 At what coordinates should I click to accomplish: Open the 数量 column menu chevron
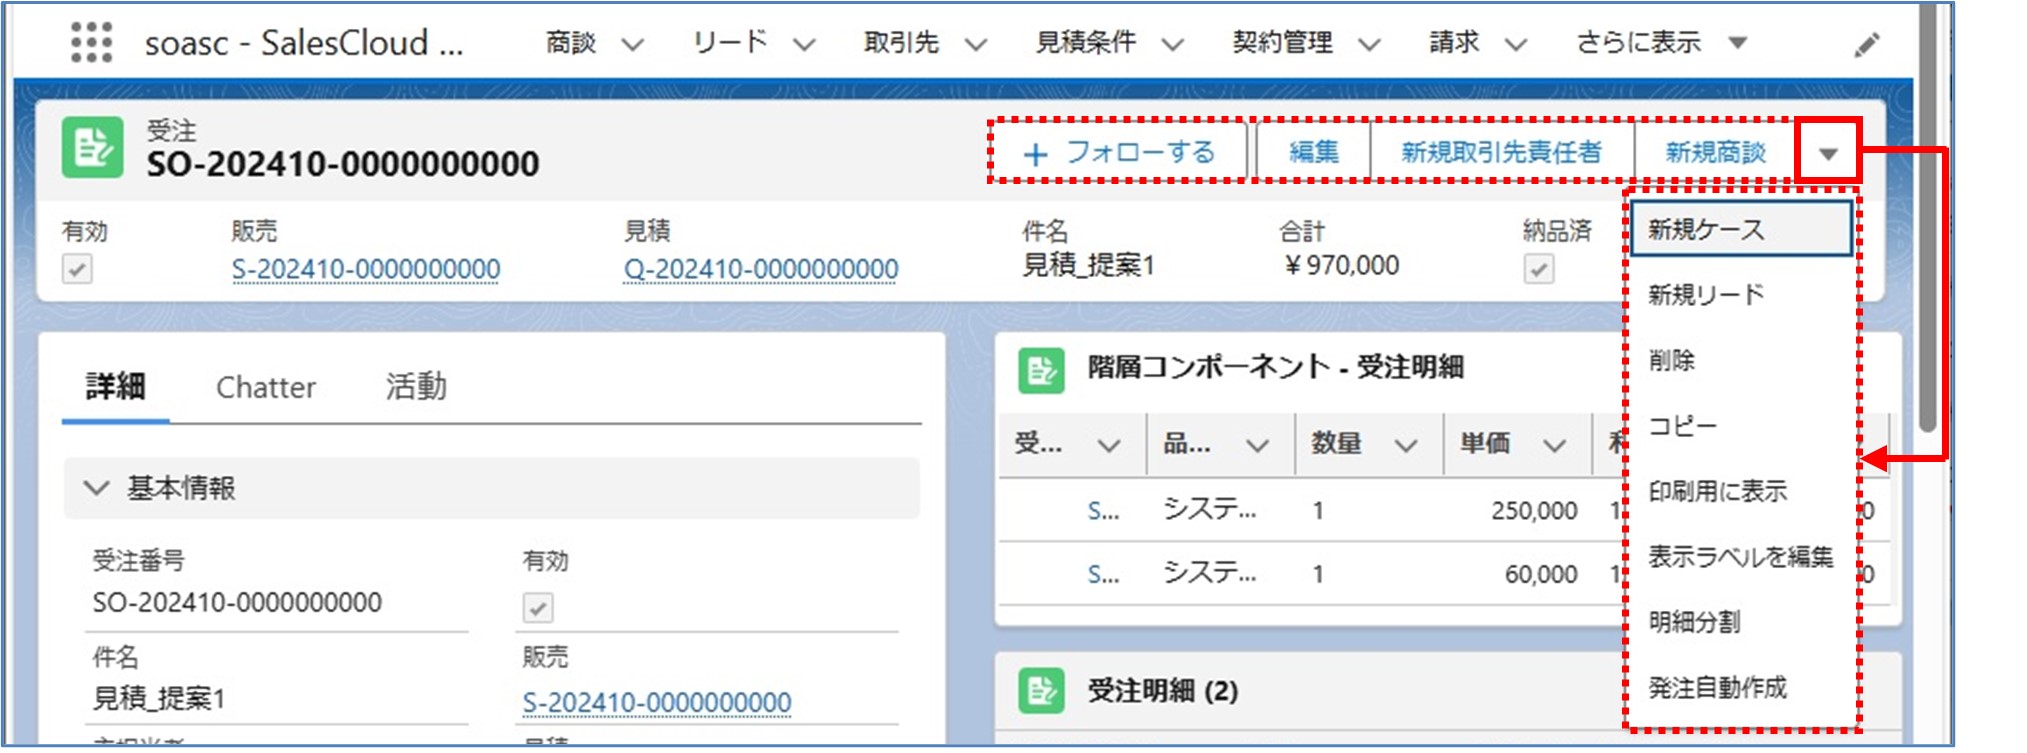pos(1406,445)
